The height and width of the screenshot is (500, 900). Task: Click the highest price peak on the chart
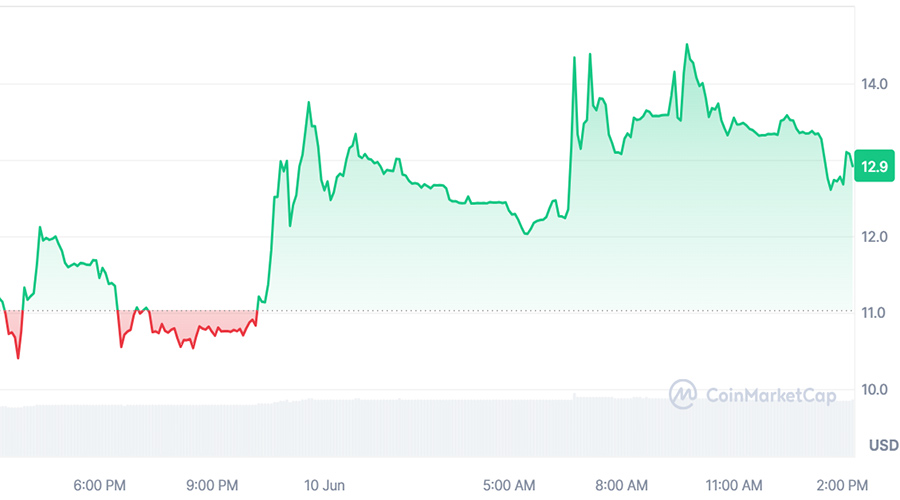[686, 45]
